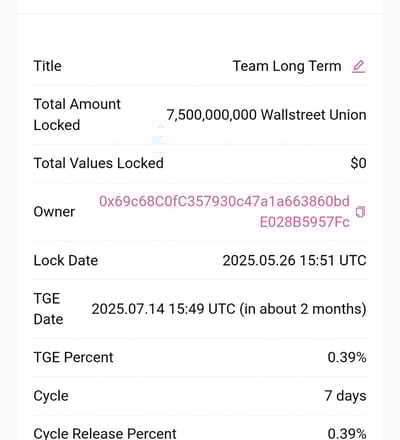Click the pencil edit icon beside Team Long Term
The height and width of the screenshot is (440, 400).
358,66
